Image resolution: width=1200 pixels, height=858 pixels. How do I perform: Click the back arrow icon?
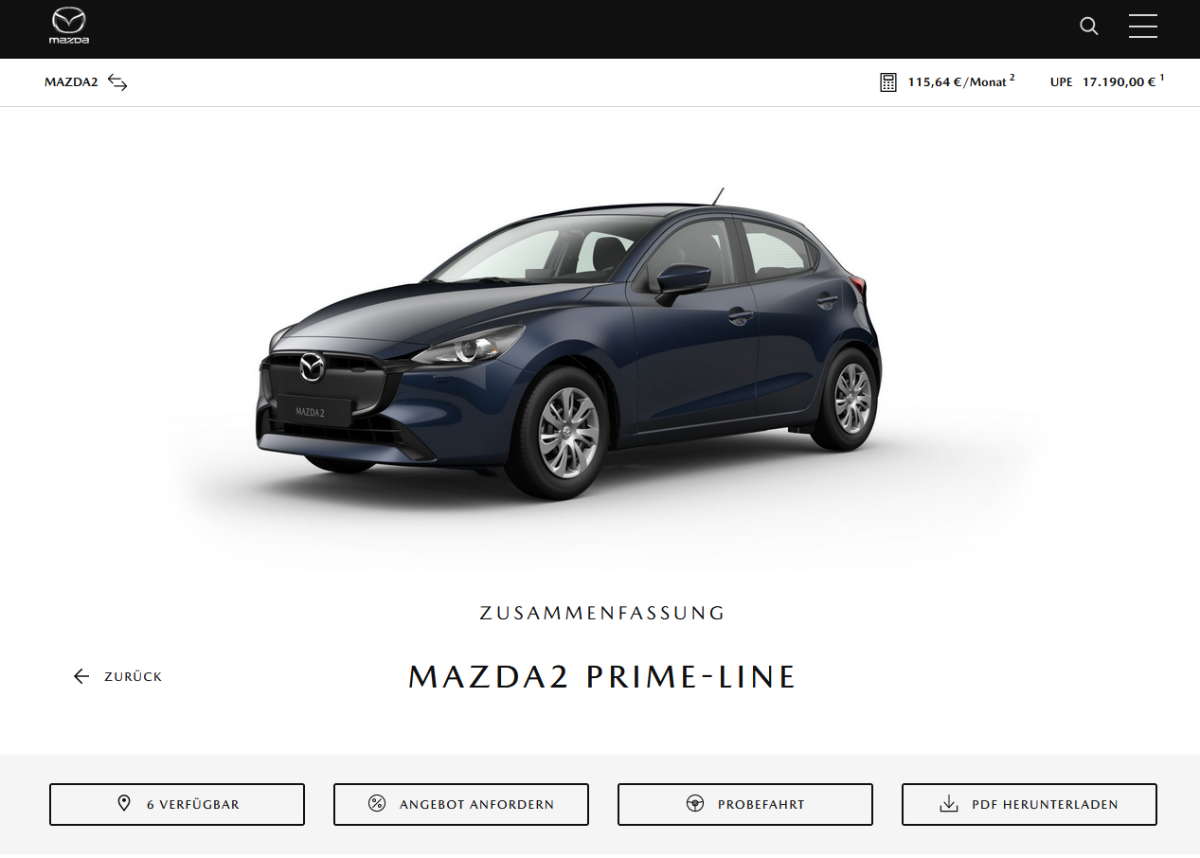coord(81,677)
